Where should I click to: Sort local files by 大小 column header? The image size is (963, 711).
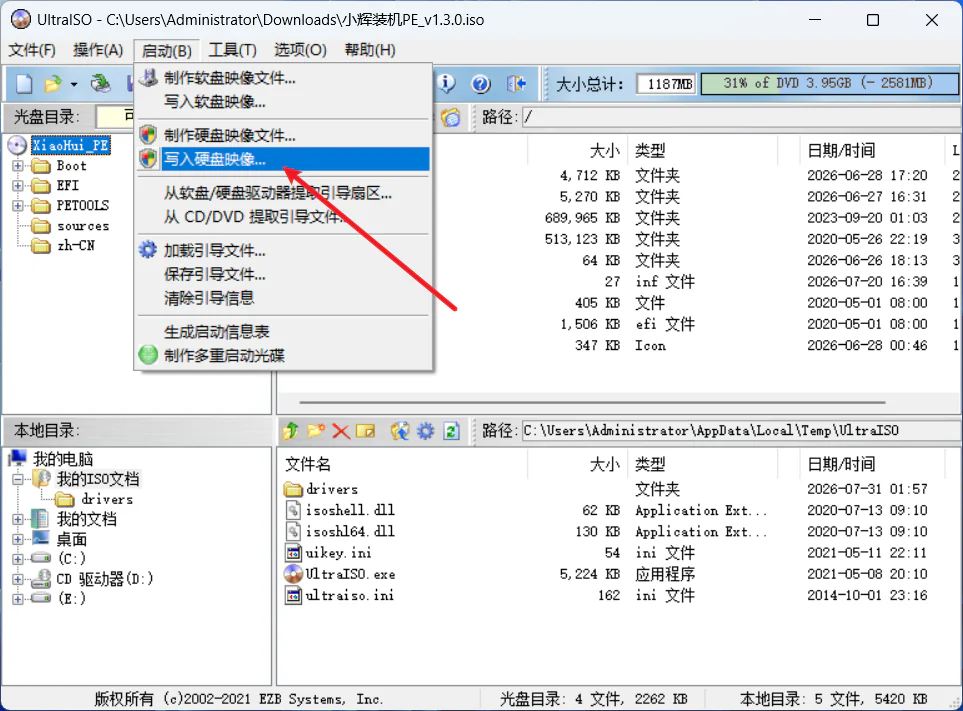576,464
